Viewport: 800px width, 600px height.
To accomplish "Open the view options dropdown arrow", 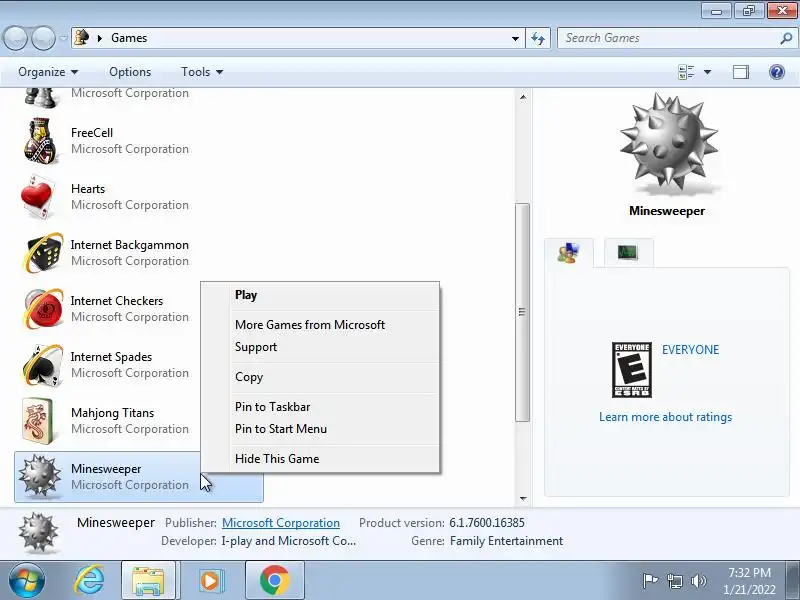I will 707,72.
